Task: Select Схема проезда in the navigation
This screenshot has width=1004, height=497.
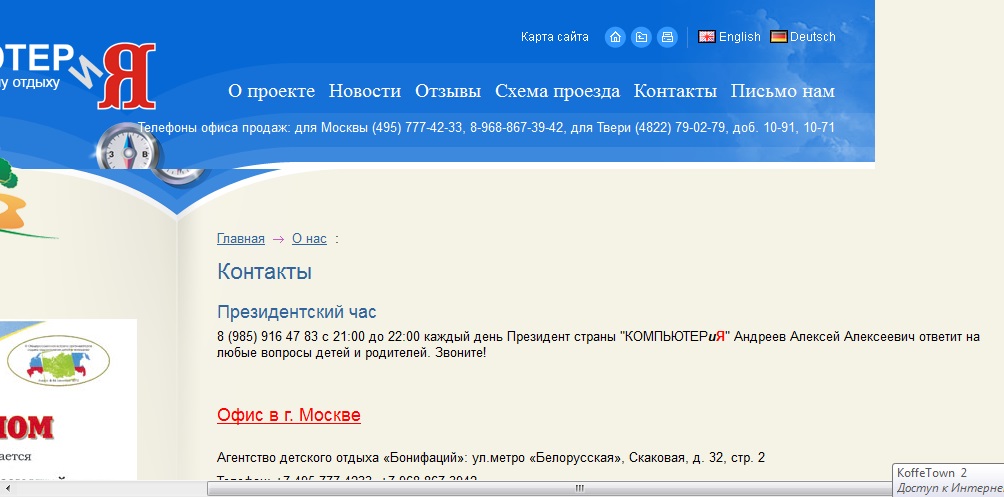Action: (557, 91)
